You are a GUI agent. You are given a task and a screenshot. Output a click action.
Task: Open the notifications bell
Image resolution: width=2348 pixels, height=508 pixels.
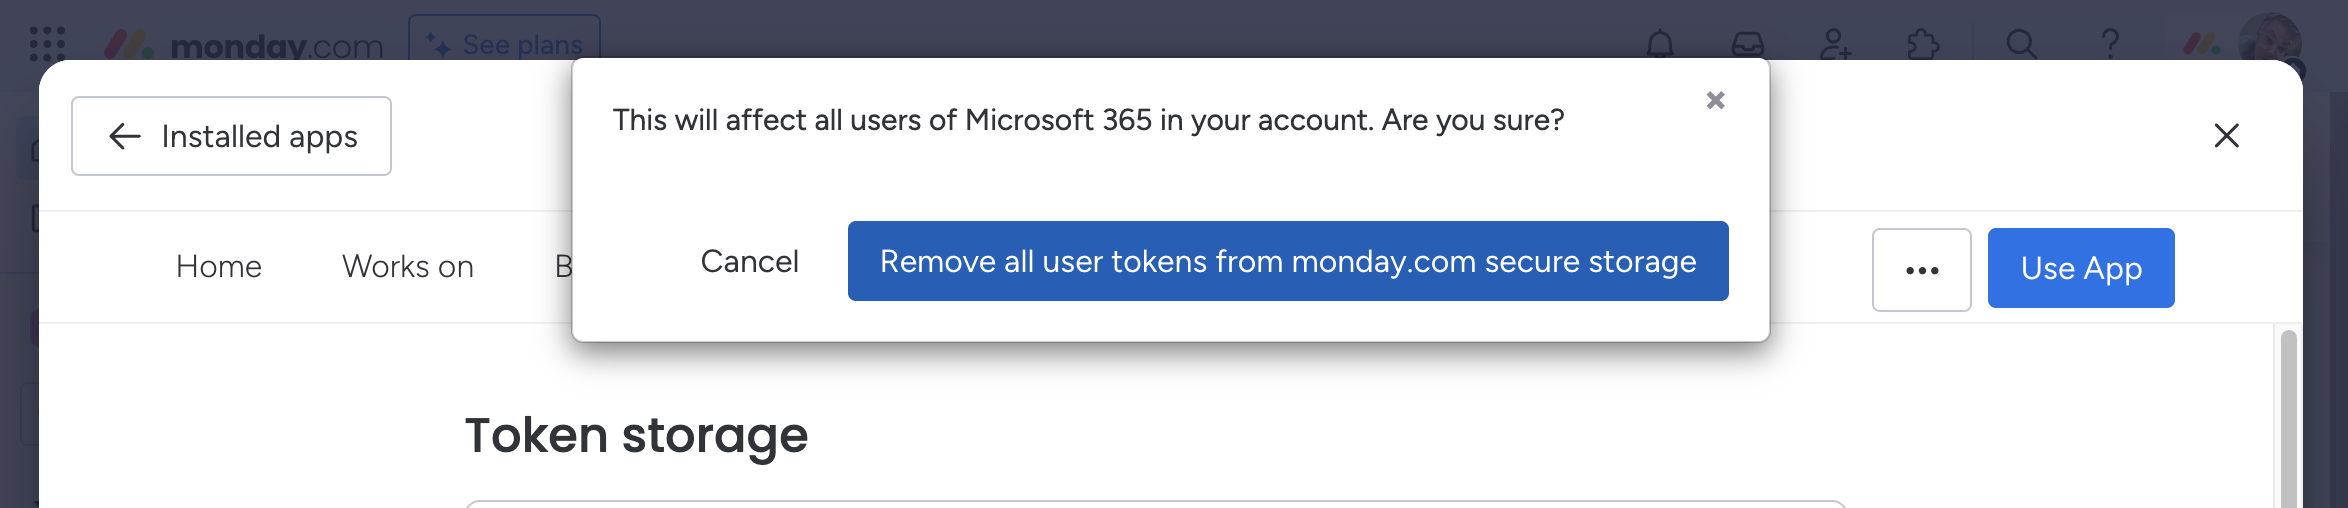(1660, 44)
